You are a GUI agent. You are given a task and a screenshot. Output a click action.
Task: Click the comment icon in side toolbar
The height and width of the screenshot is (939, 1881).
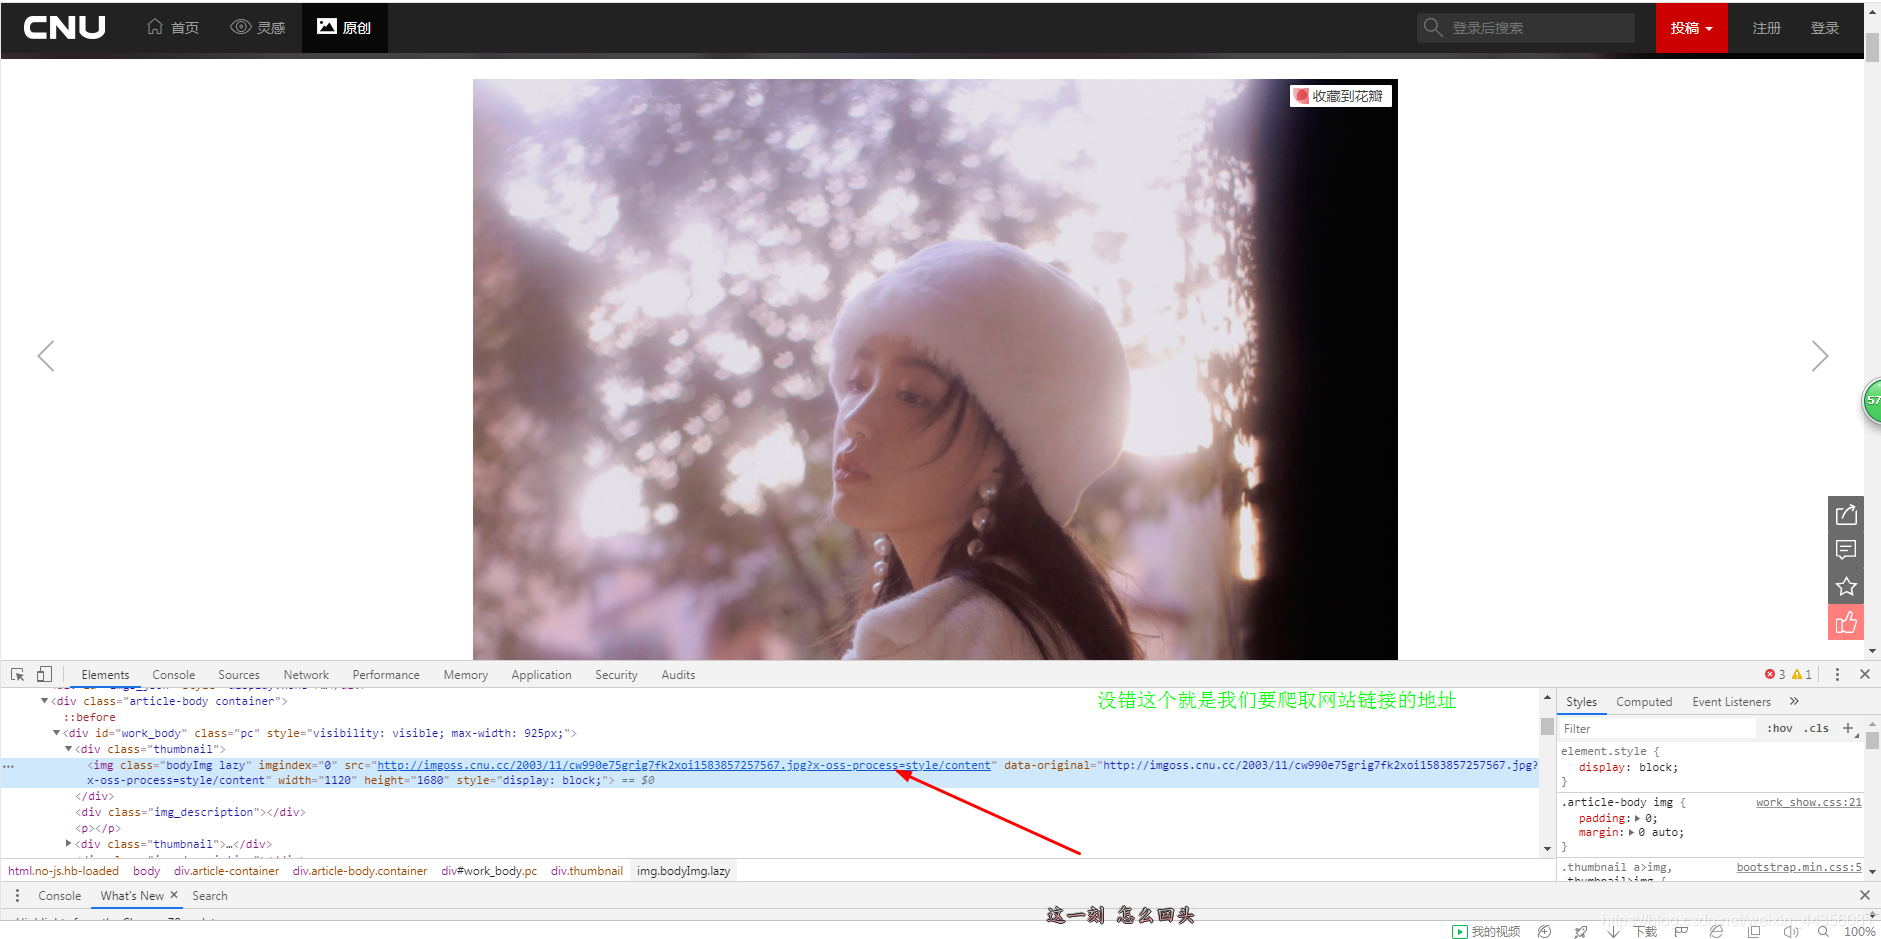[x=1846, y=550]
